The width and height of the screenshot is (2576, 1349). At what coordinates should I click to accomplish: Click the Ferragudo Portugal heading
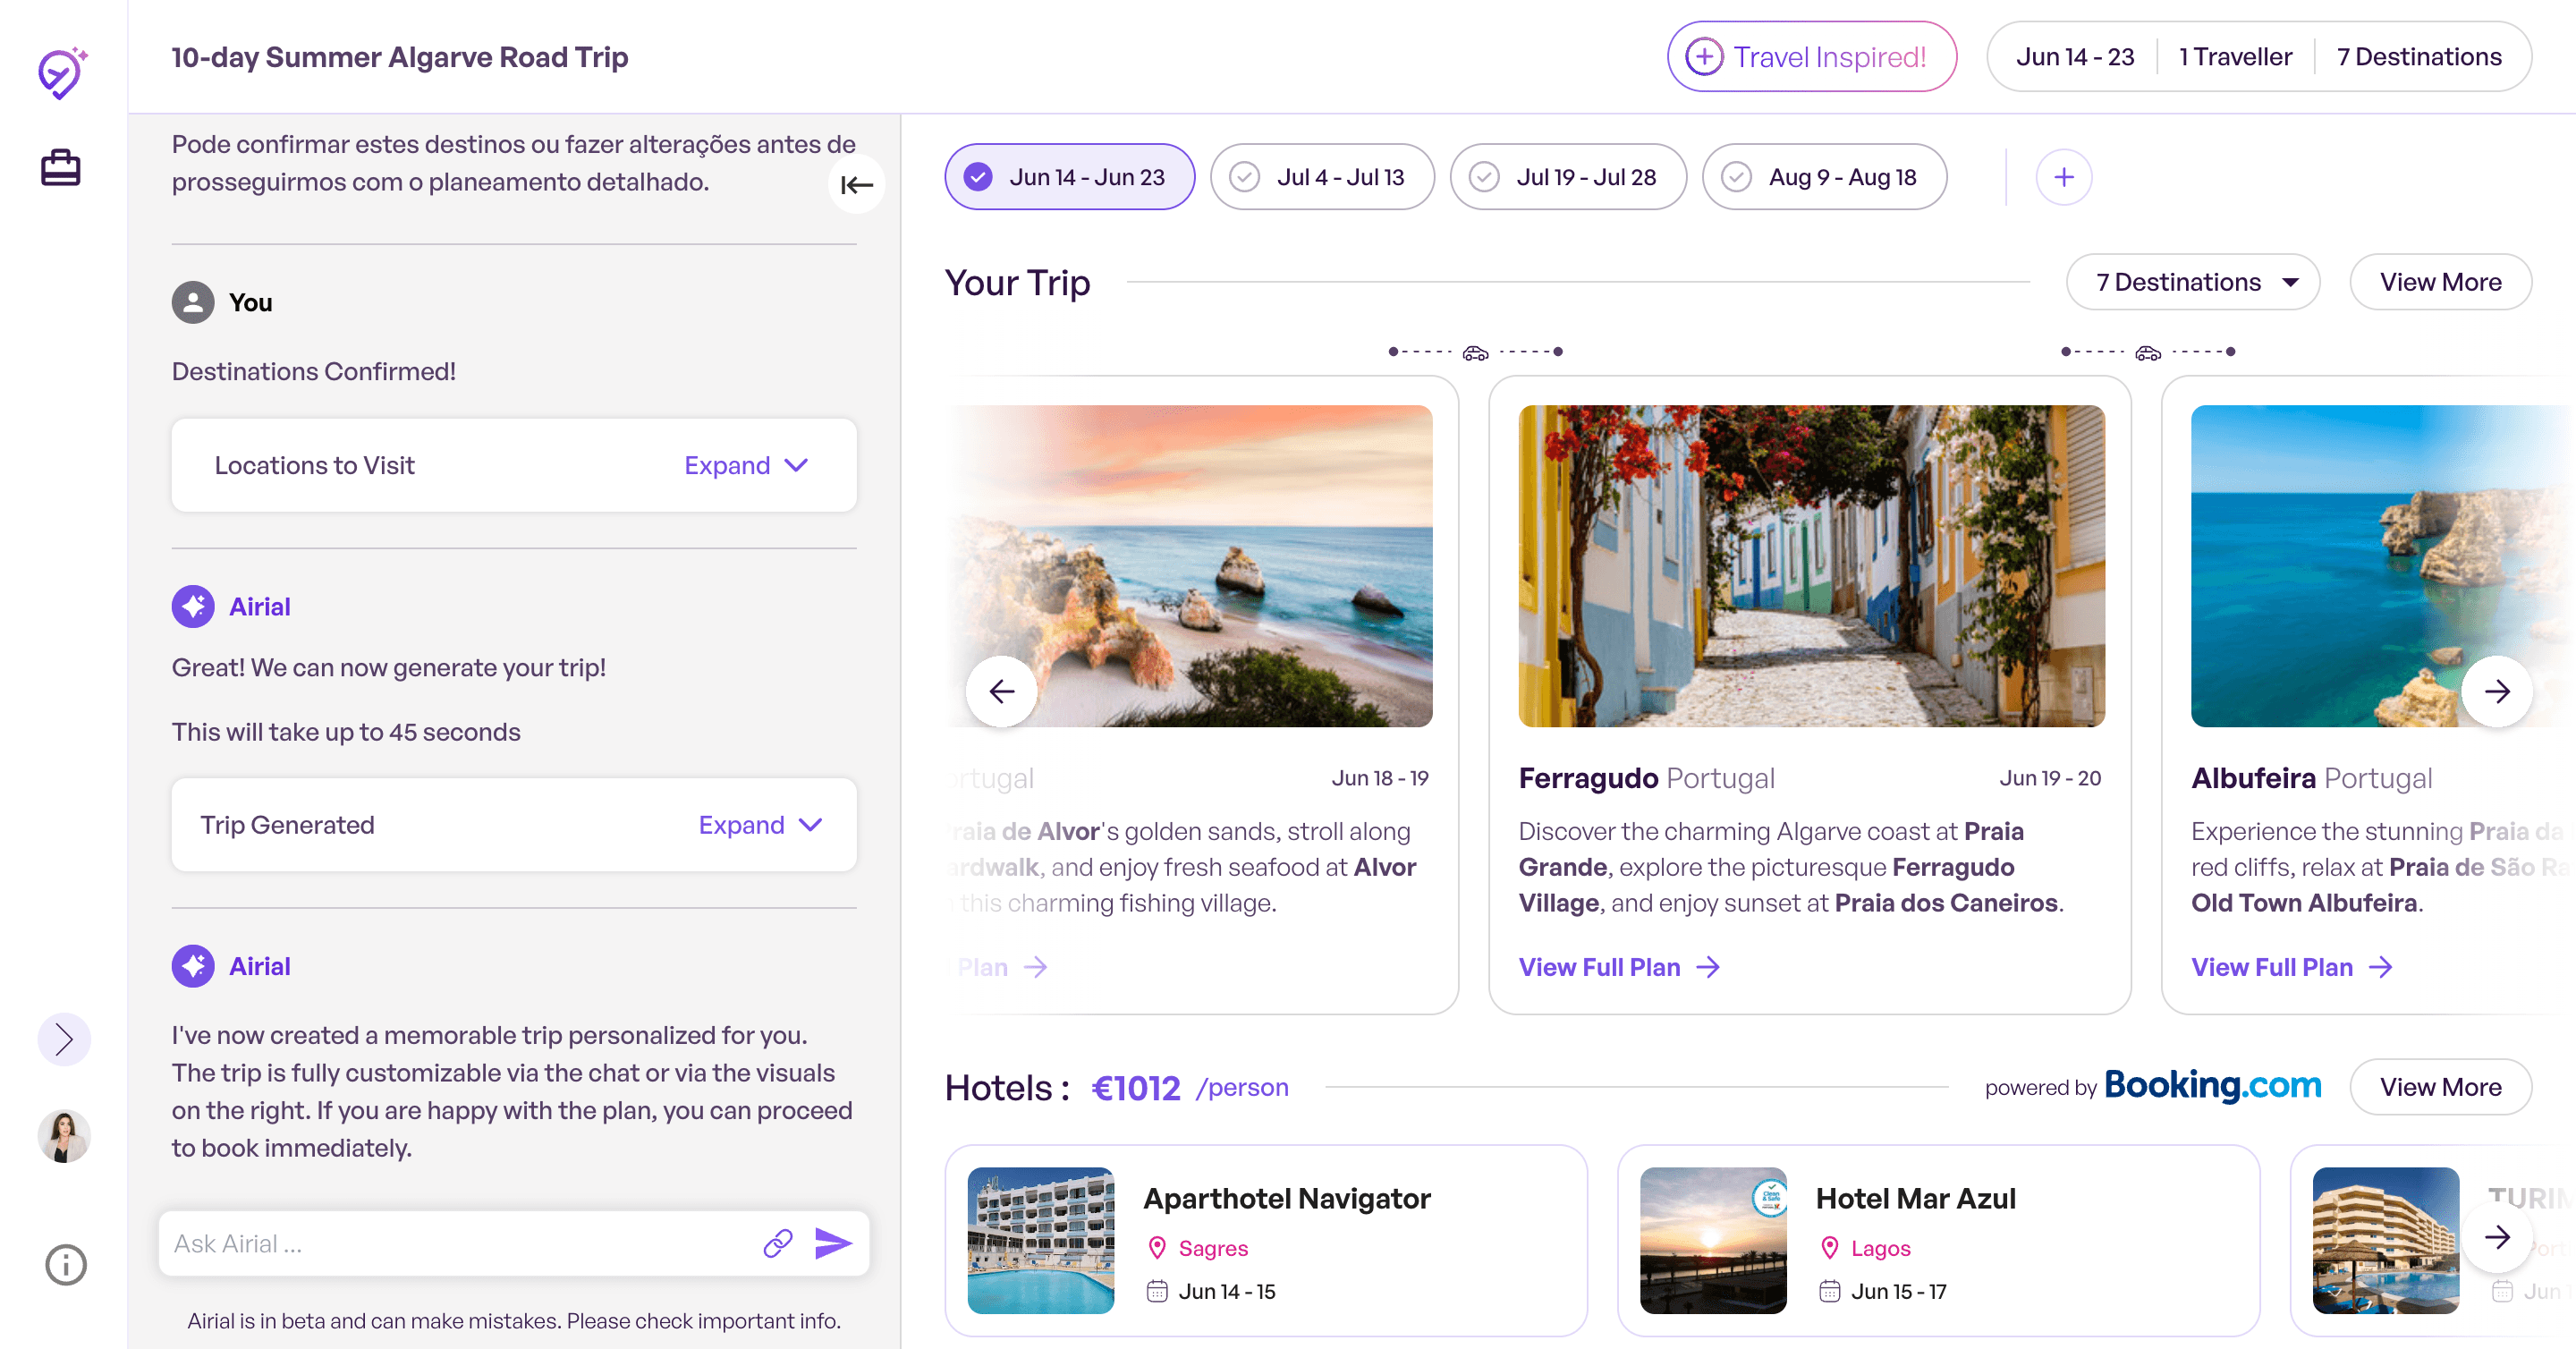point(1647,778)
